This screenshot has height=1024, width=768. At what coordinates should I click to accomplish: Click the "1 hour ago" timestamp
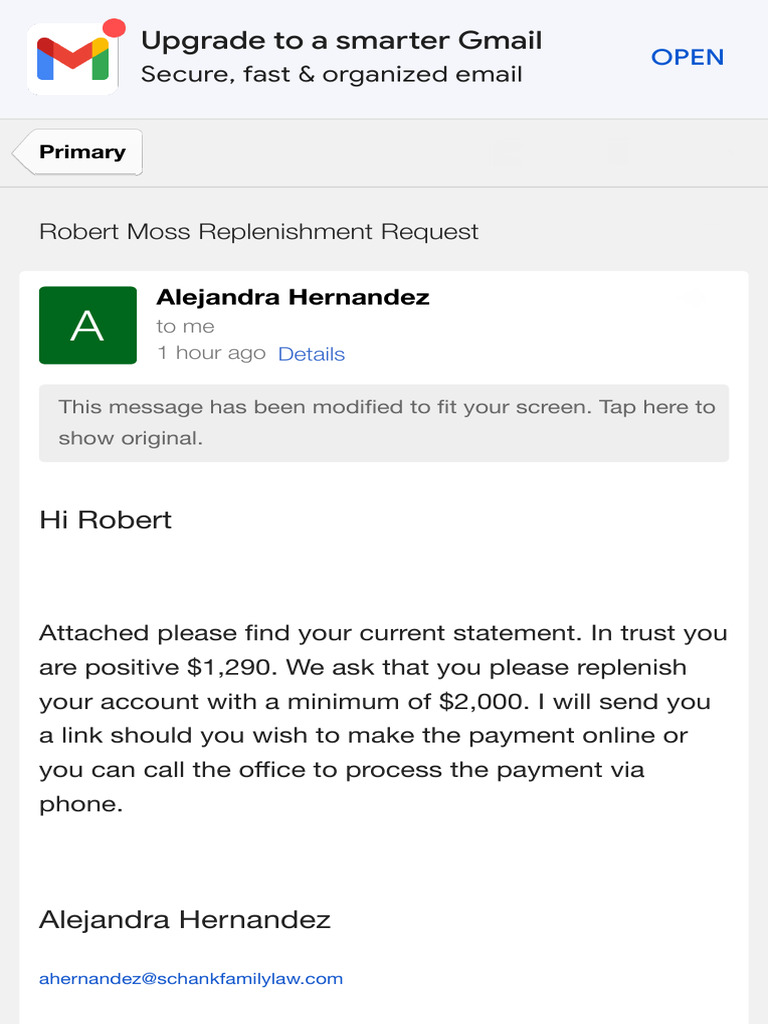pos(211,353)
